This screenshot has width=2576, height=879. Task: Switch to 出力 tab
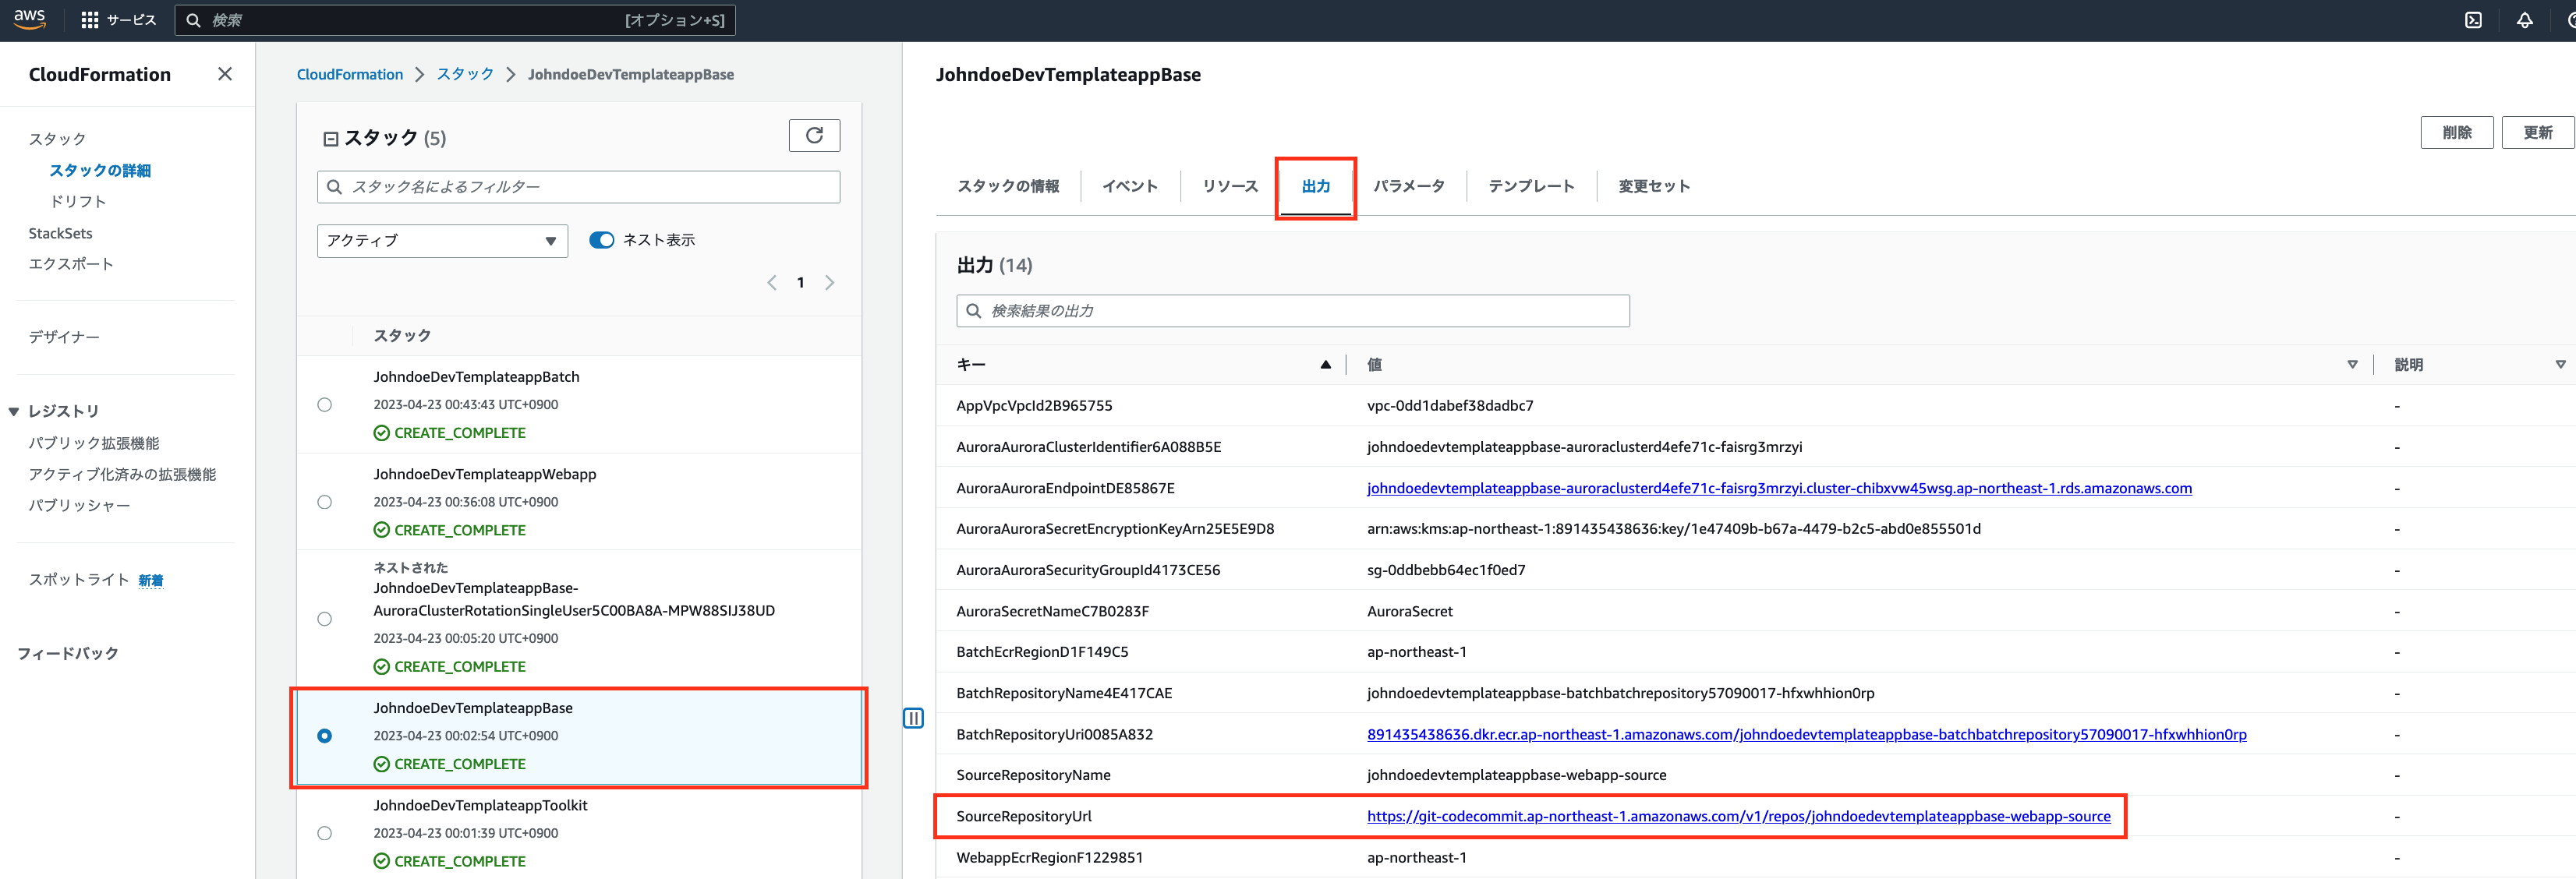point(1316,186)
